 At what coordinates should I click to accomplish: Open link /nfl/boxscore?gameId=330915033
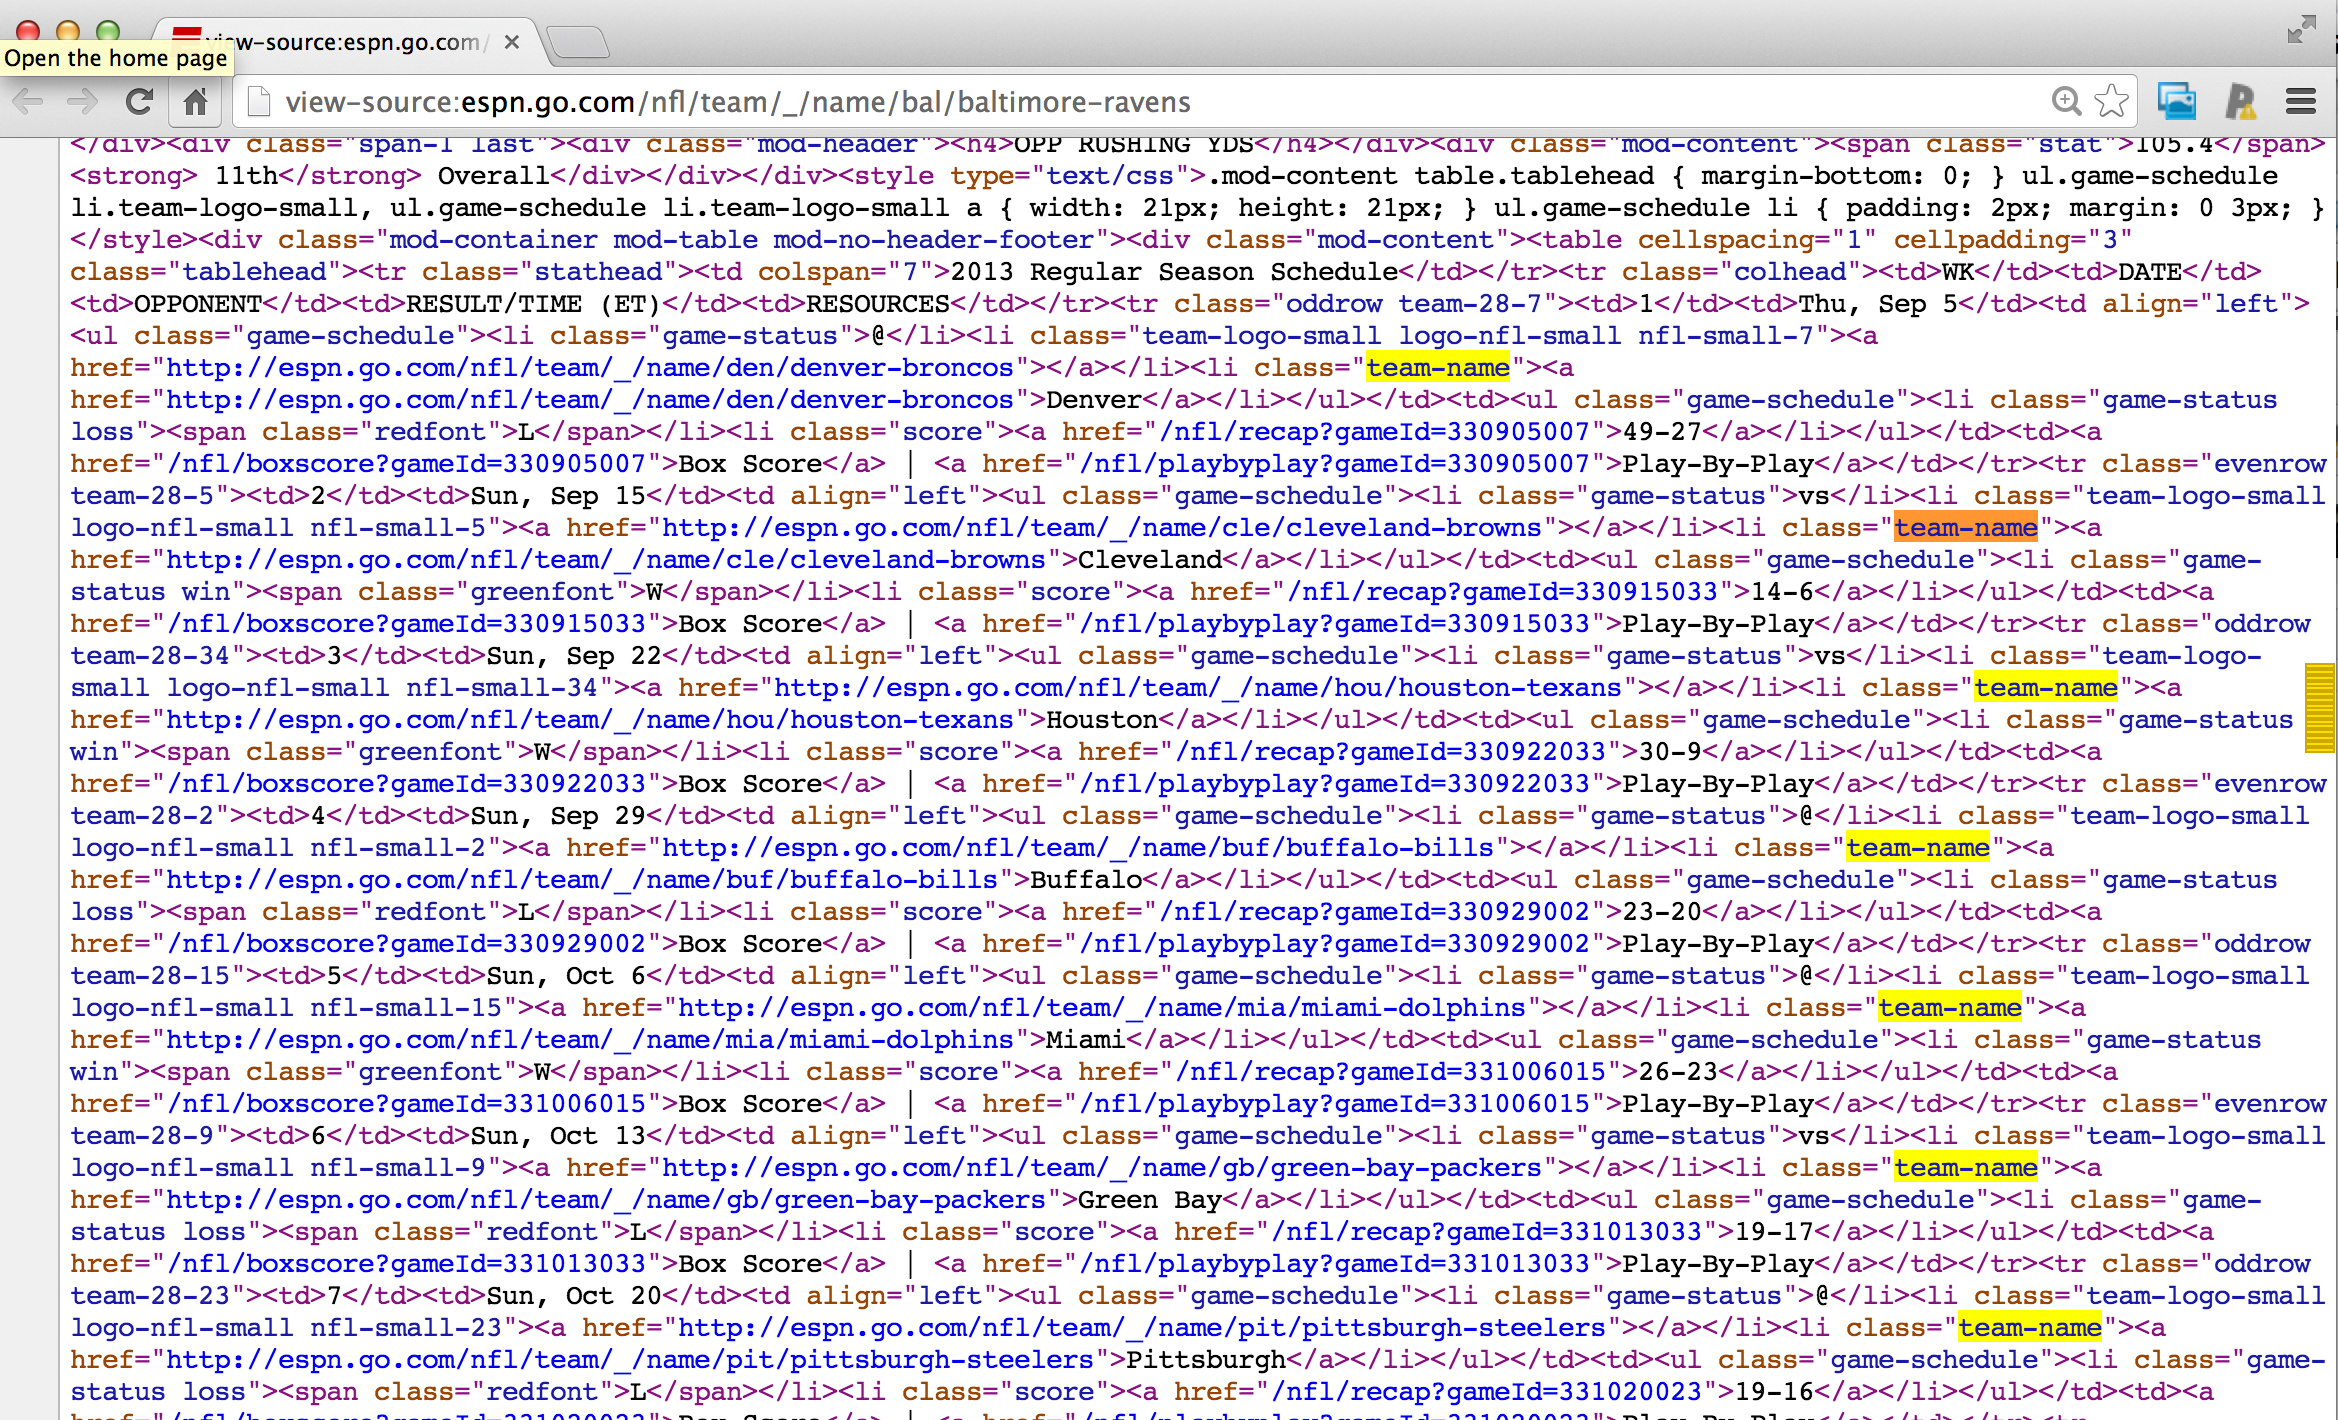406,624
